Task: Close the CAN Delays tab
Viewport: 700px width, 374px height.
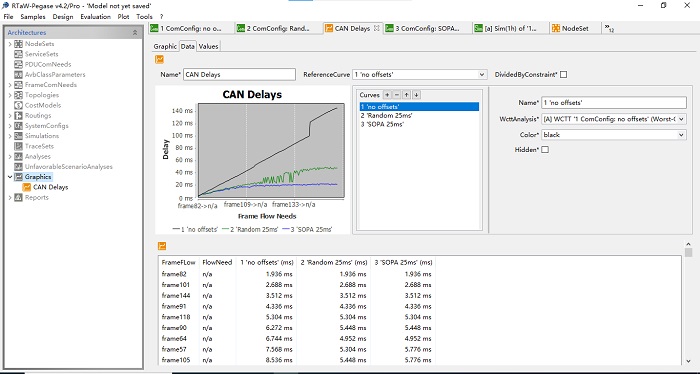Action: pos(376,28)
